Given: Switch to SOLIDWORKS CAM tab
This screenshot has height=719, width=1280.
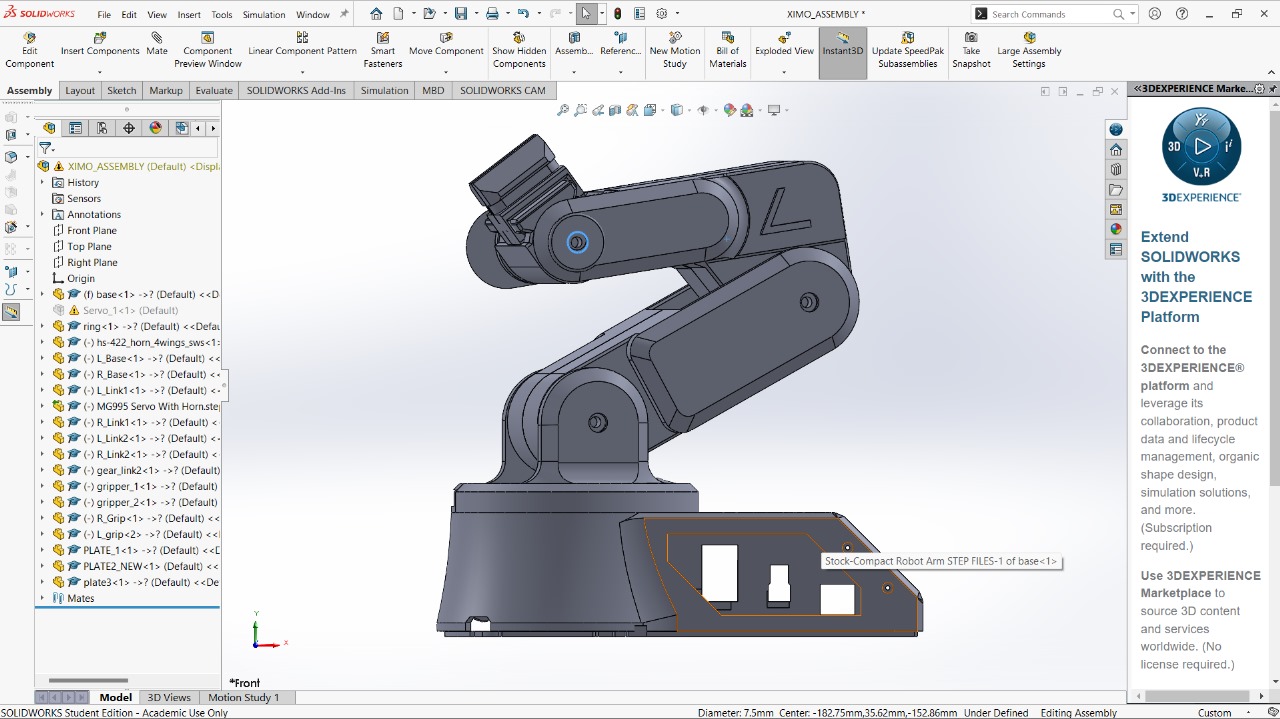Looking at the screenshot, I should coord(503,90).
